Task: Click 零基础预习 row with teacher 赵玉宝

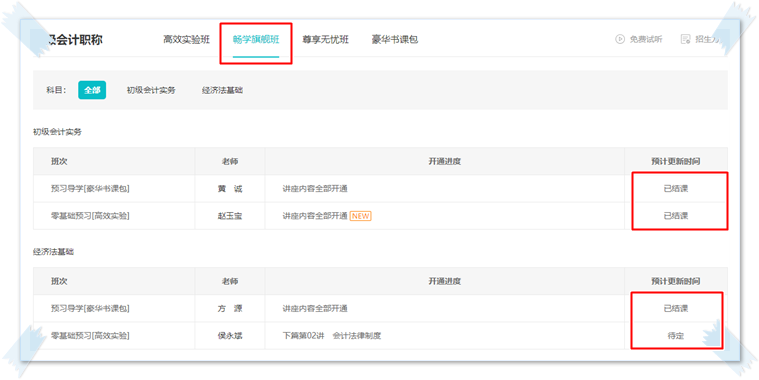Action: (x=380, y=216)
